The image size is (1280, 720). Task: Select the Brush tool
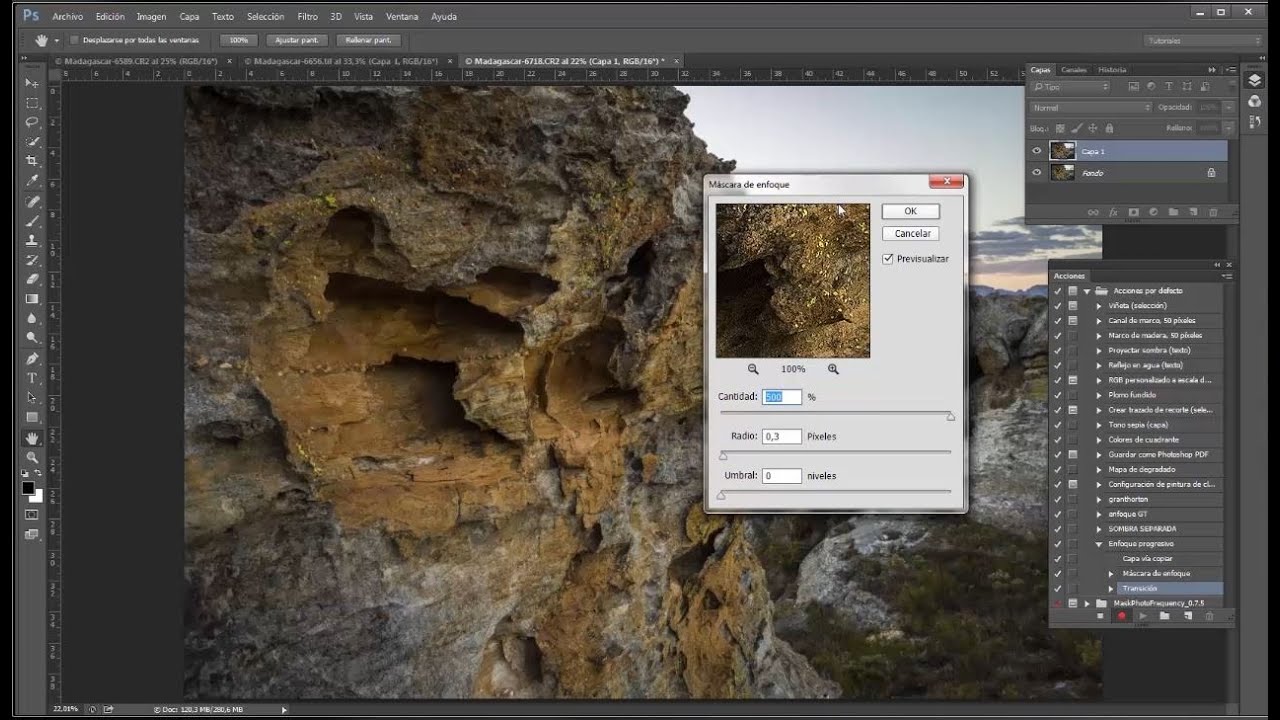point(32,221)
